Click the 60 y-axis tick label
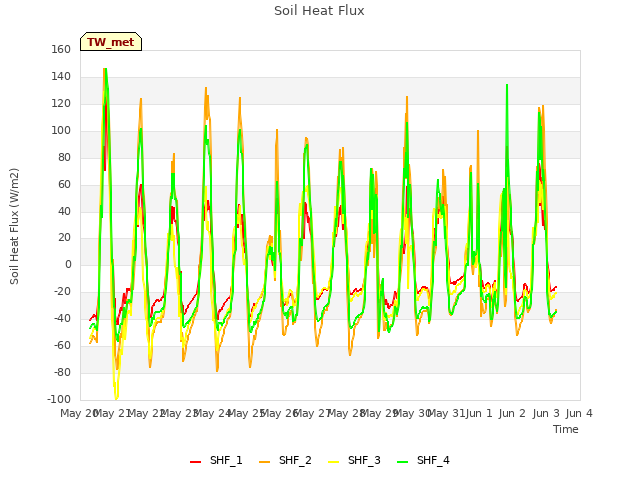This screenshot has width=640, height=480. coord(64,184)
